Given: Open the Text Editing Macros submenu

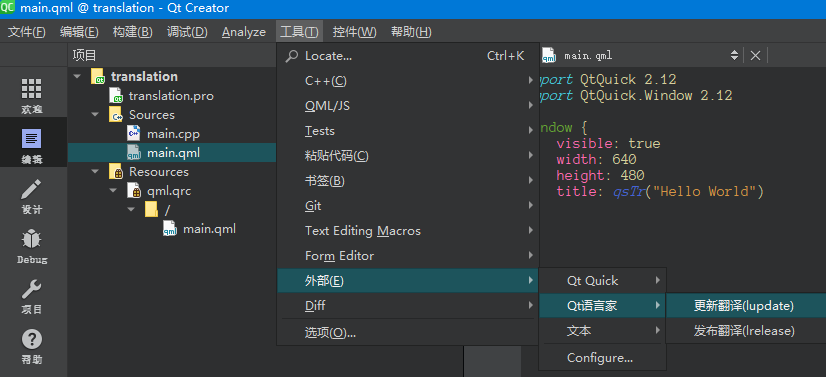Looking at the screenshot, I should pos(408,231).
